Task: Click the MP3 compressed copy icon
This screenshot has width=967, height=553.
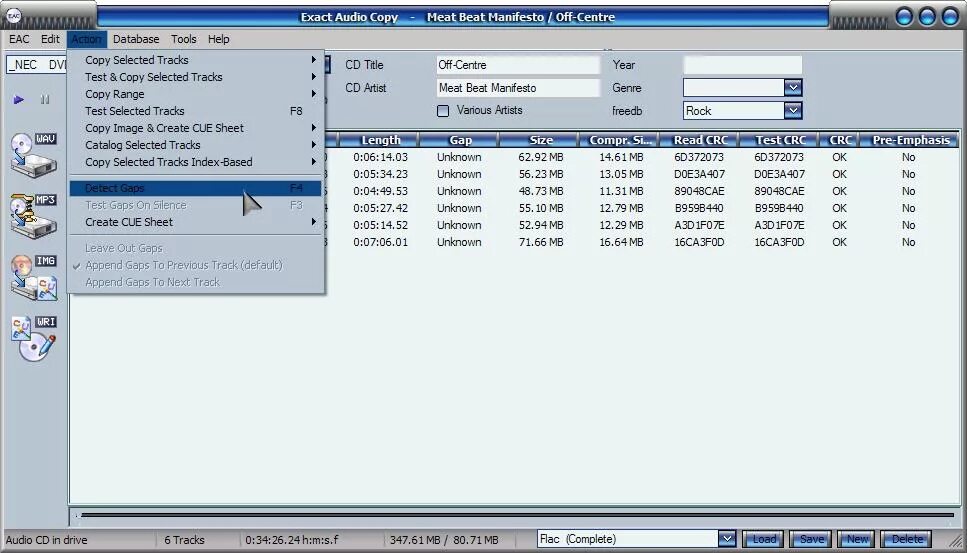Action: [34, 216]
